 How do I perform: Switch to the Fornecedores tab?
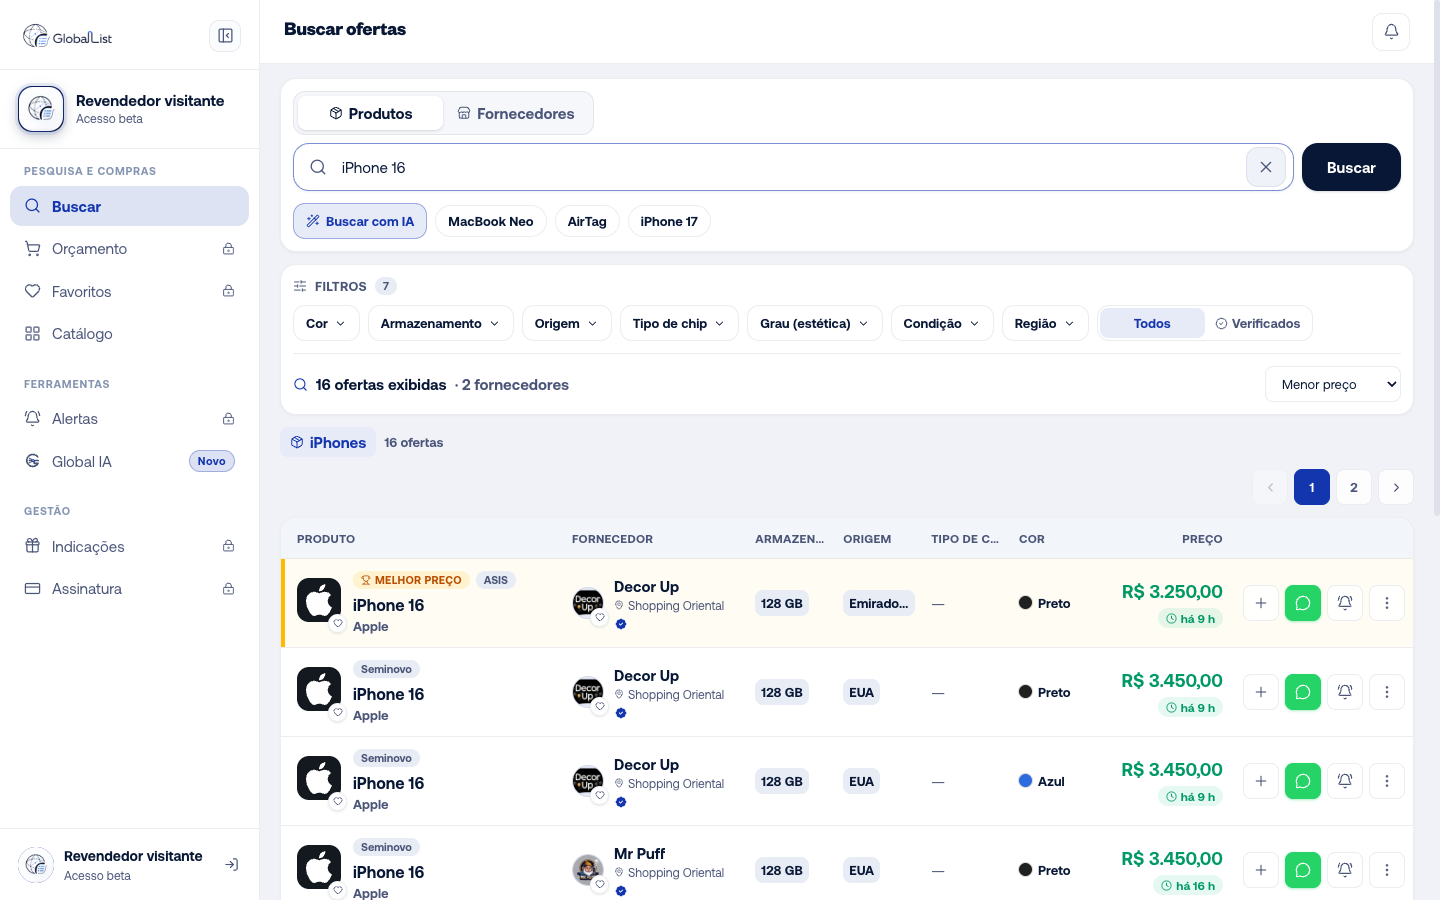516,113
